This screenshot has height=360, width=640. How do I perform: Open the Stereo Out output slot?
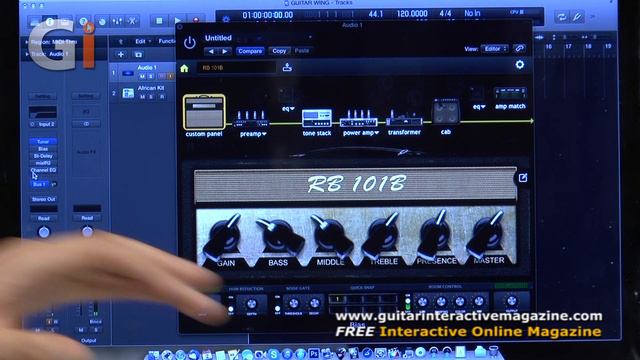tap(44, 199)
